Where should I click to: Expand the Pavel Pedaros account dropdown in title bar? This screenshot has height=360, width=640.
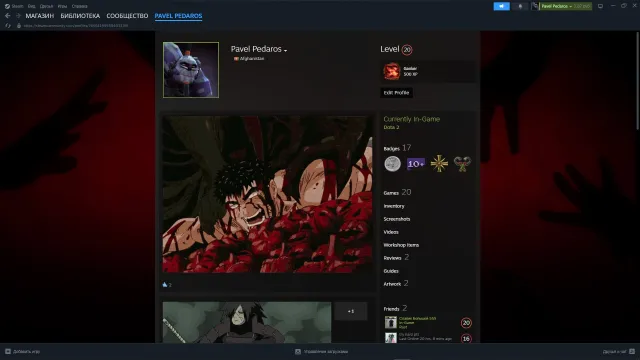pos(566,6)
